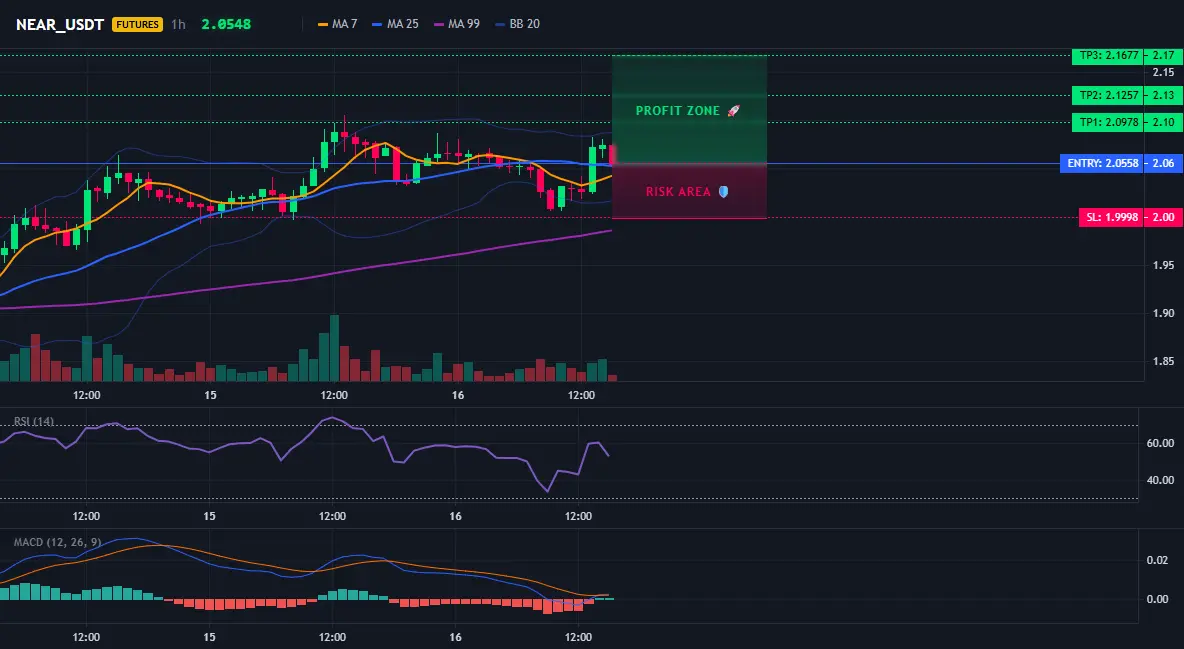Image resolution: width=1184 pixels, height=649 pixels.
Task: Click the 15 date label under MACD panel
Action: tap(209, 638)
